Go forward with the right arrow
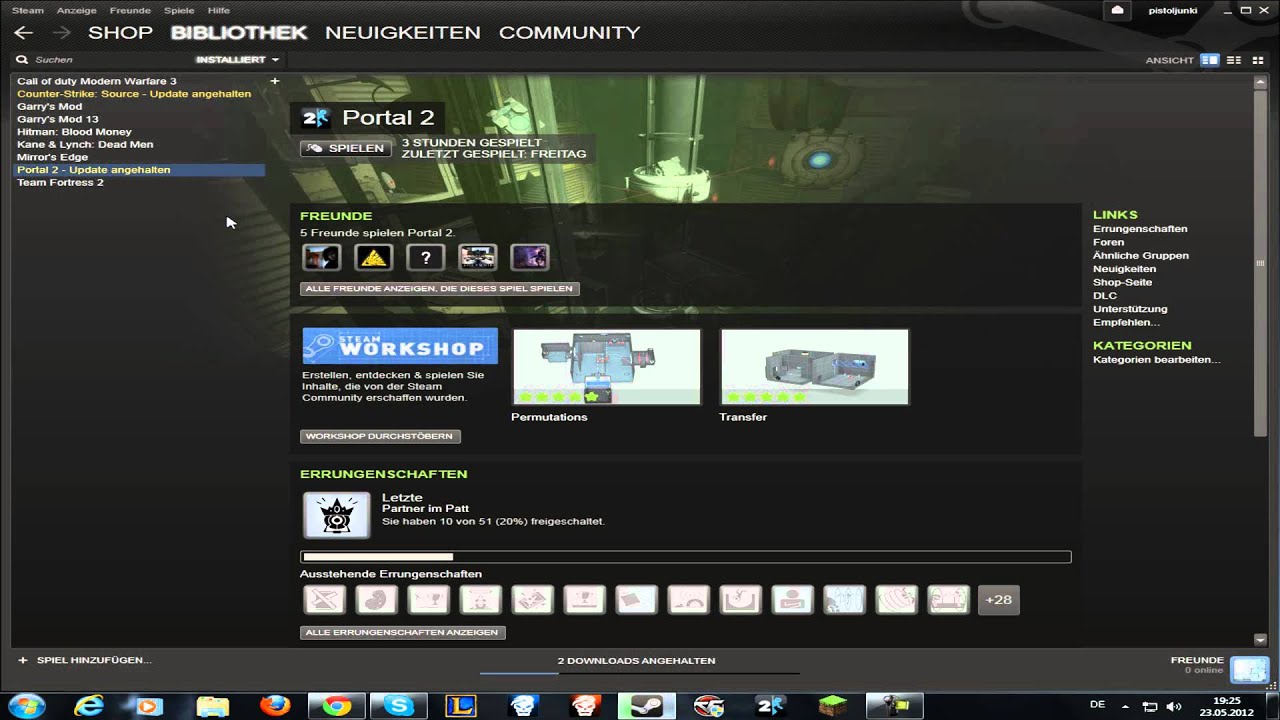The image size is (1280, 720). point(62,33)
